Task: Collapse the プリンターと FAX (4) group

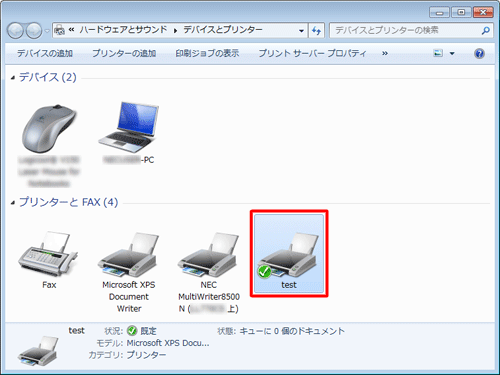Action: pos(13,202)
